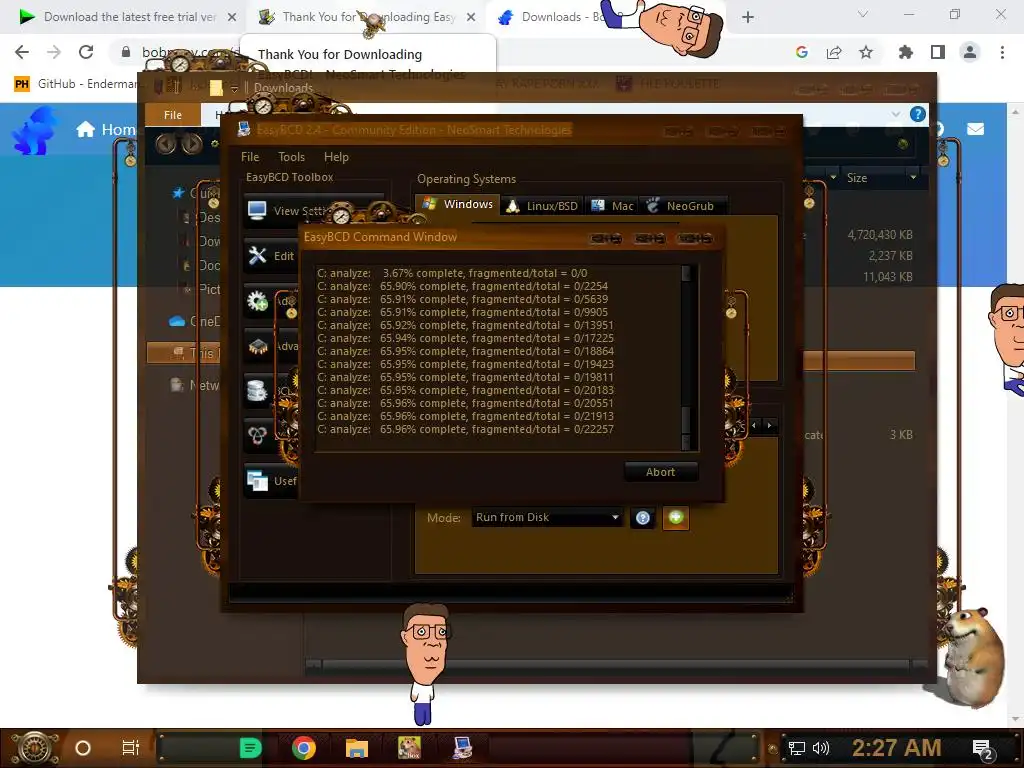Screen dimensions: 1024x768
Task: Open steampunk Start button
Action: pyautogui.click(x=34, y=748)
